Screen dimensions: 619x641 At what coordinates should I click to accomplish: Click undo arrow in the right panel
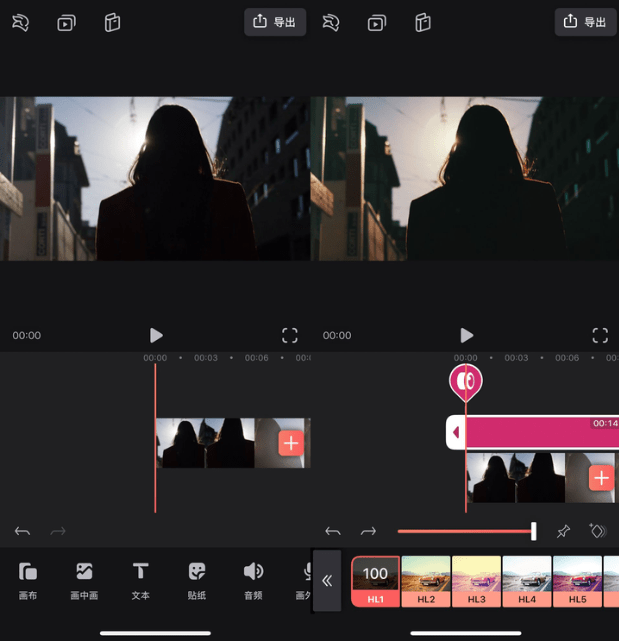[333, 531]
